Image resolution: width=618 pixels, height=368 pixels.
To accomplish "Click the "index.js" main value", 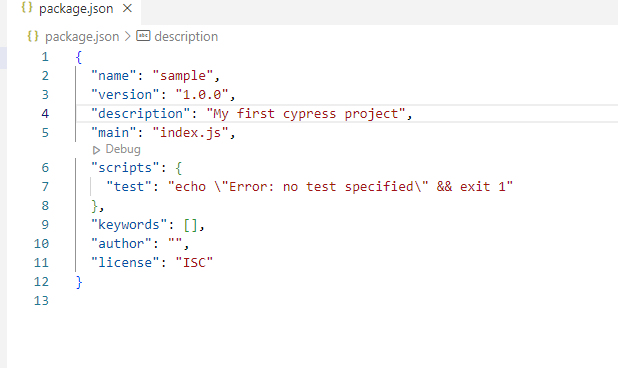I will 190,133.
